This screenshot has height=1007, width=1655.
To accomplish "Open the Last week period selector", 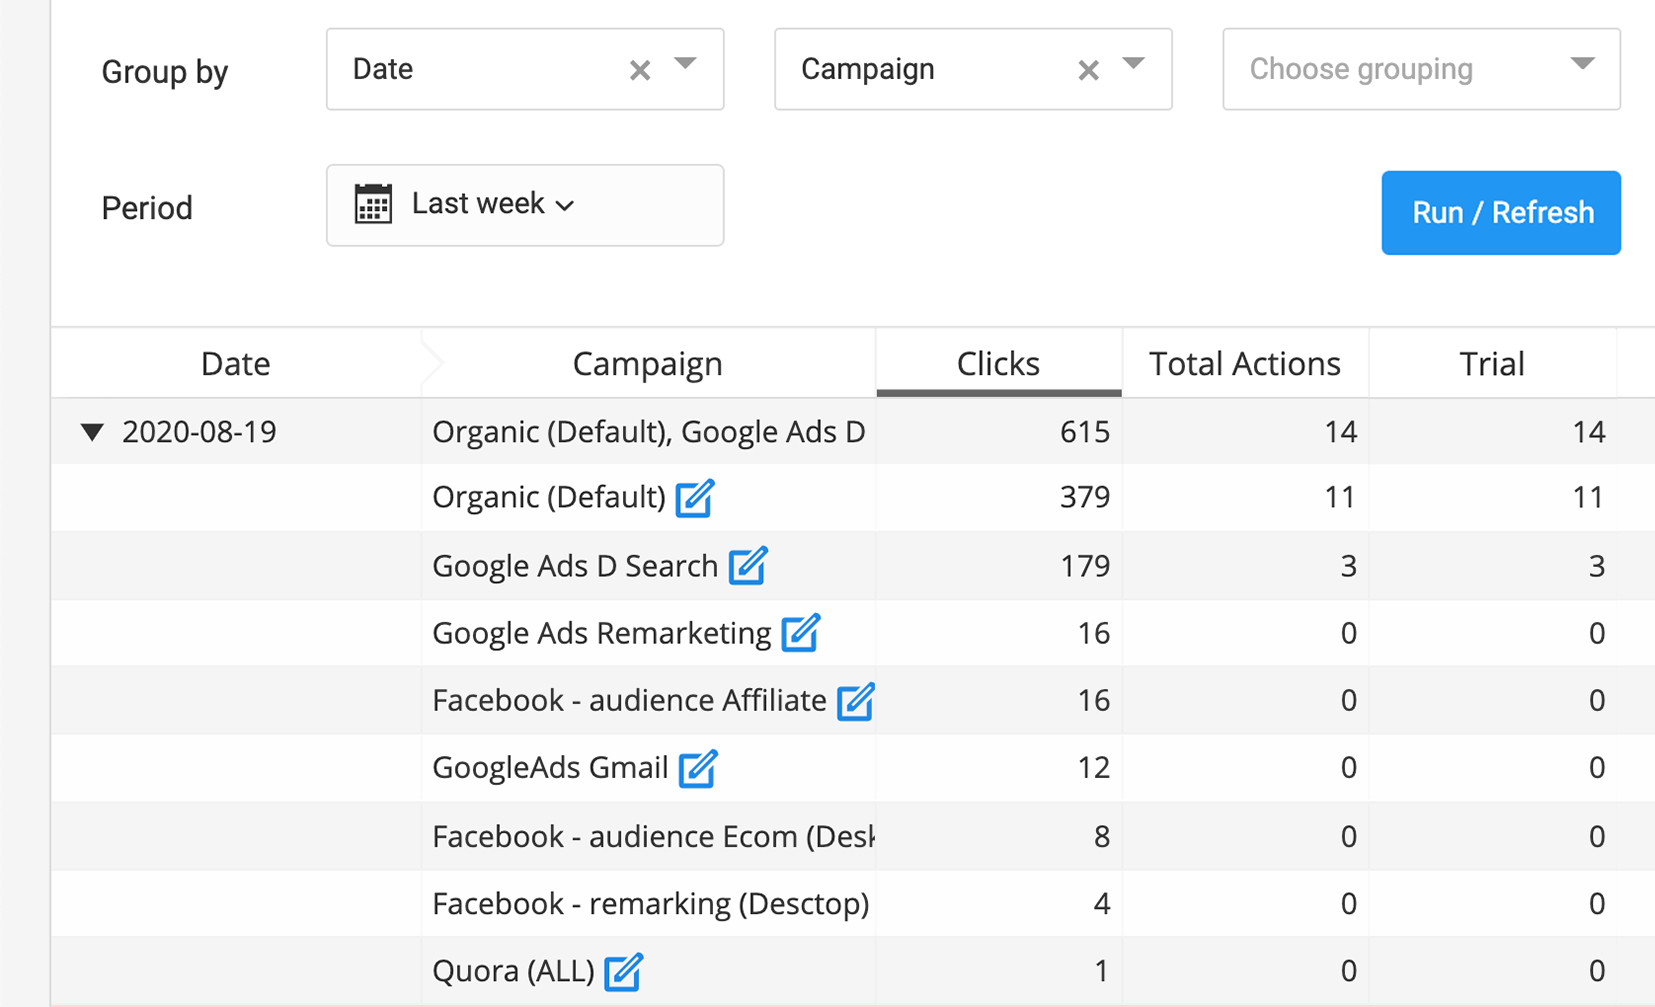I will click(492, 205).
